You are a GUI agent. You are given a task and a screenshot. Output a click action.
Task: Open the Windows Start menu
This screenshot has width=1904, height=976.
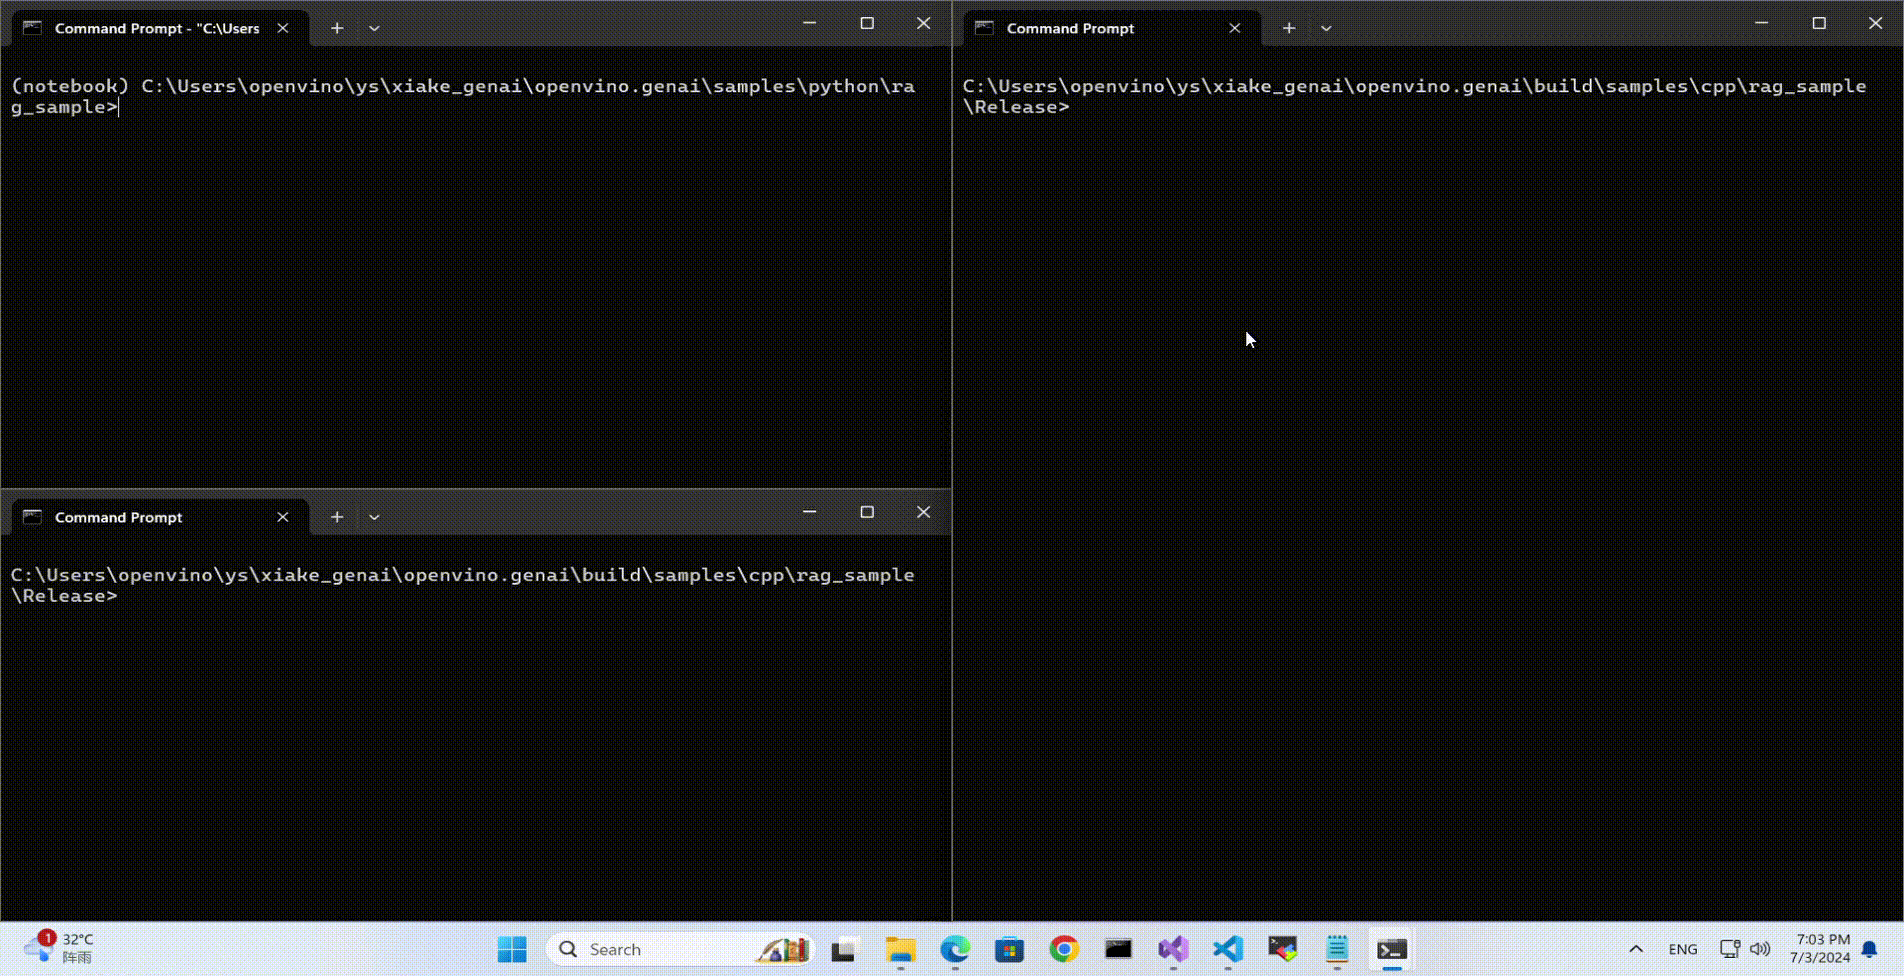512,949
